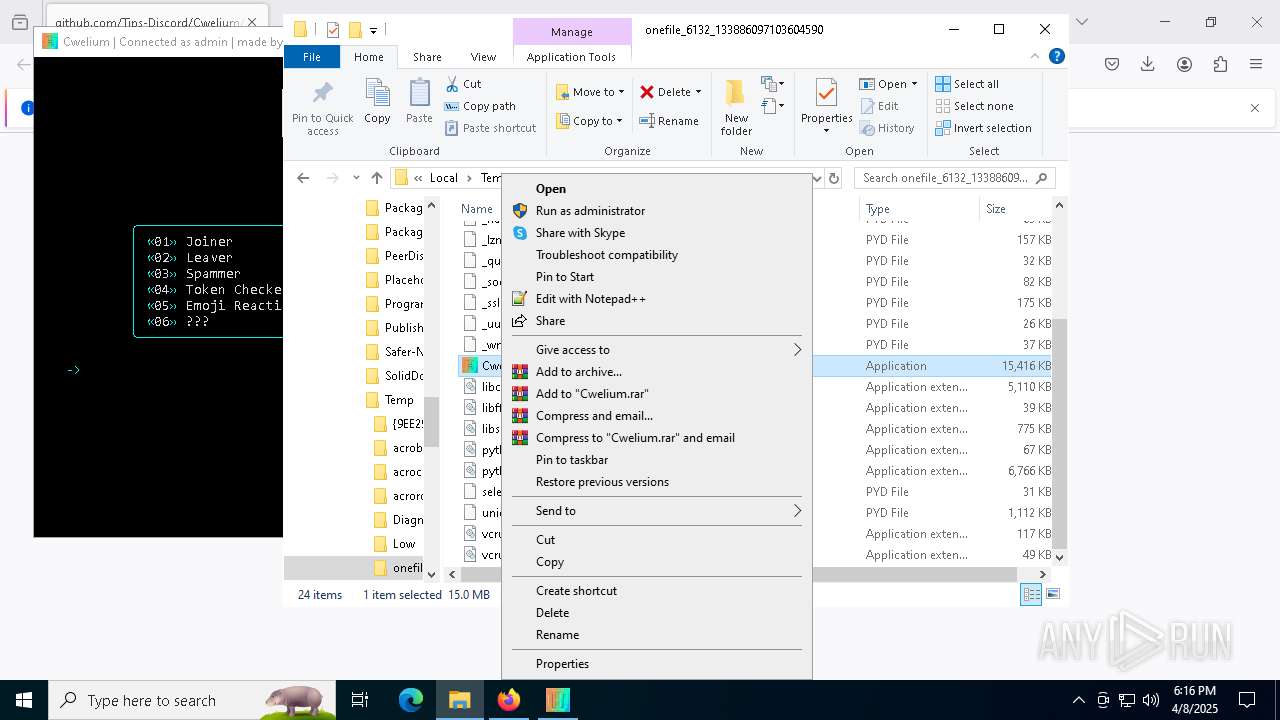The image size is (1280, 720).
Task: Open the Copy to dropdown
Action: click(x=589, y=121)
